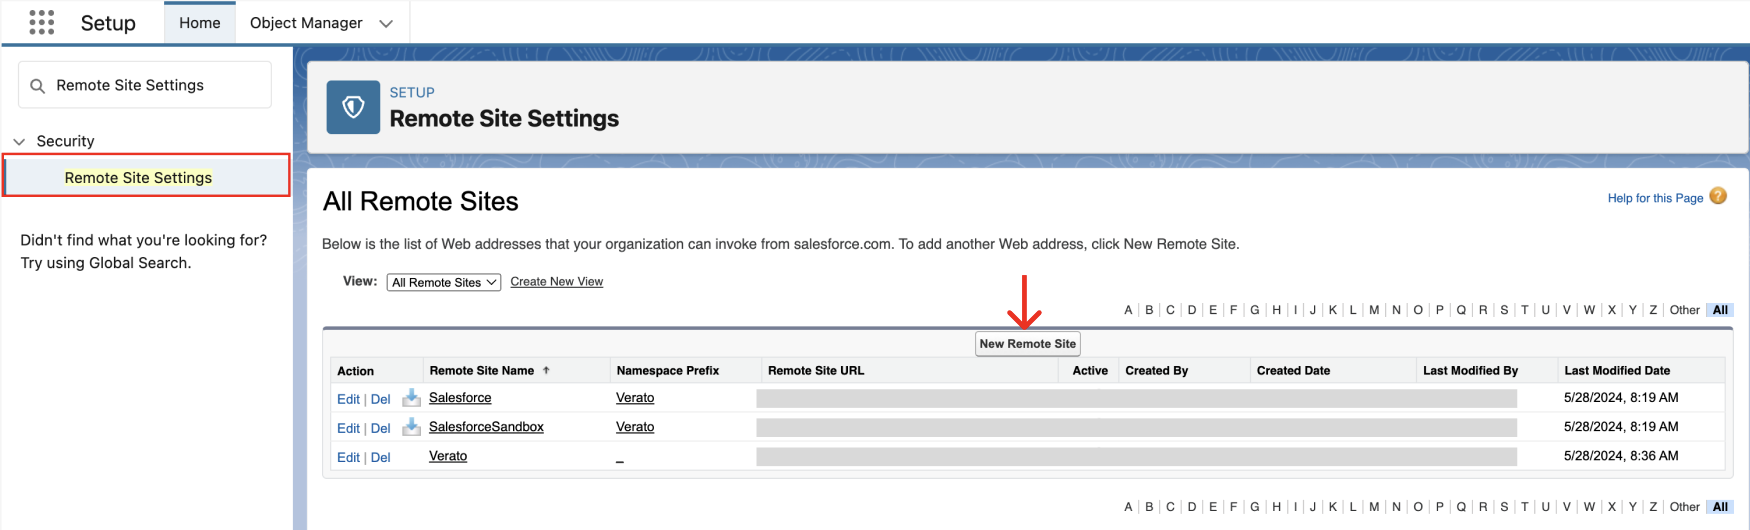Select All in top alphabet bar

1720,310
